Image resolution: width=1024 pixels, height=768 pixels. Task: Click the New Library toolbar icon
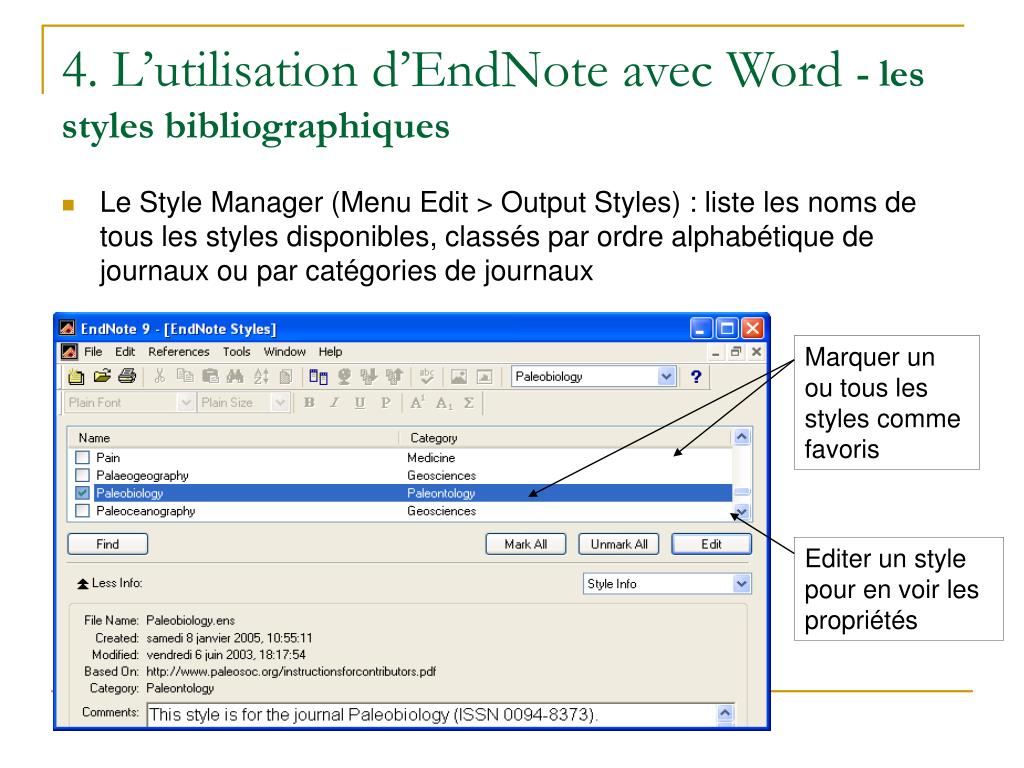(x=76, y=377)
